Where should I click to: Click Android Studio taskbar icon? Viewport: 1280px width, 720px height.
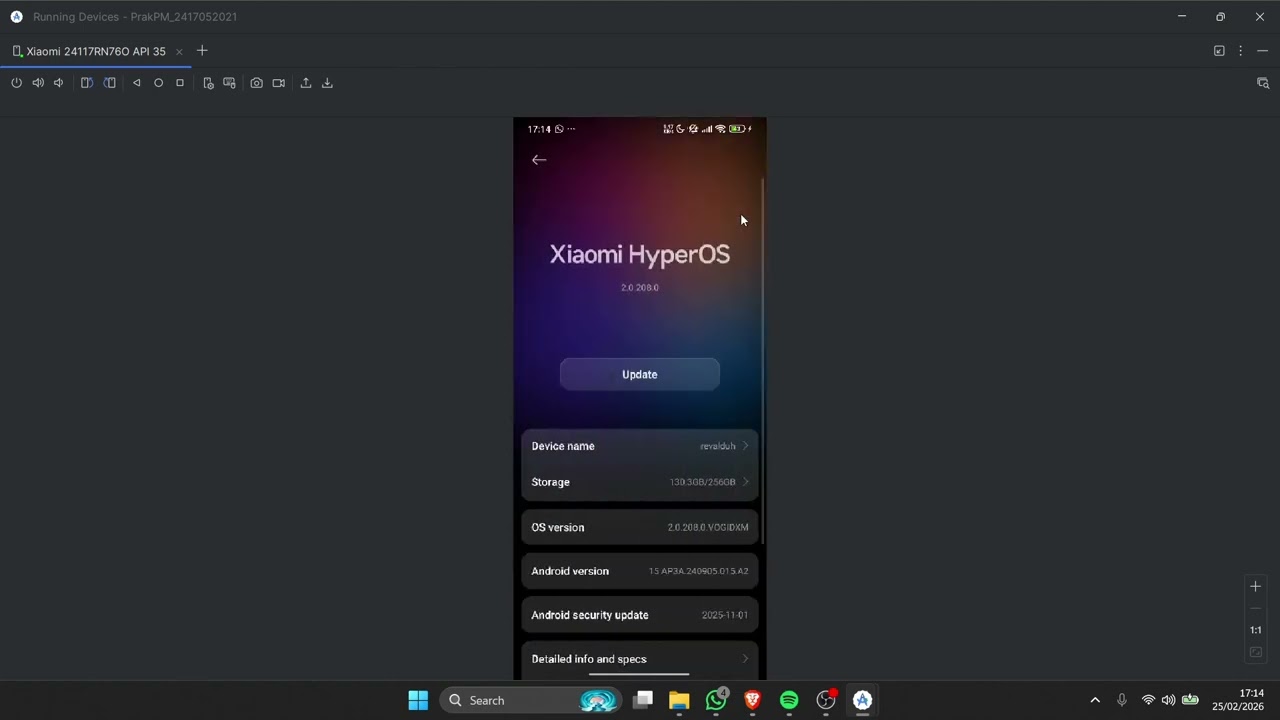862,700
